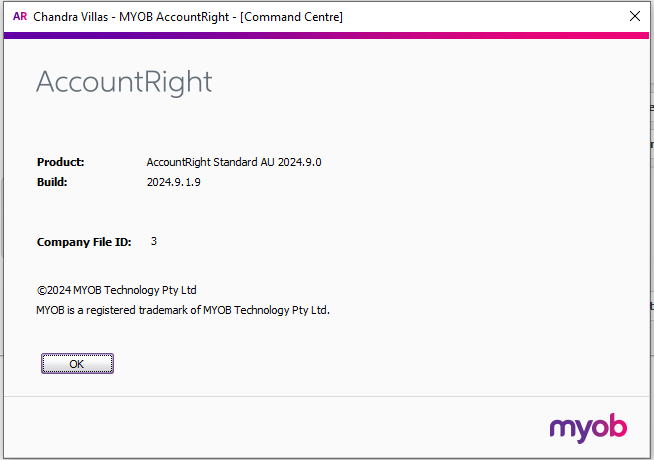The height and width of the screenshot is (460, 654).
Task: Click the AR application icon in title bar
Action: pyautogui.click(x=19, y=16)
